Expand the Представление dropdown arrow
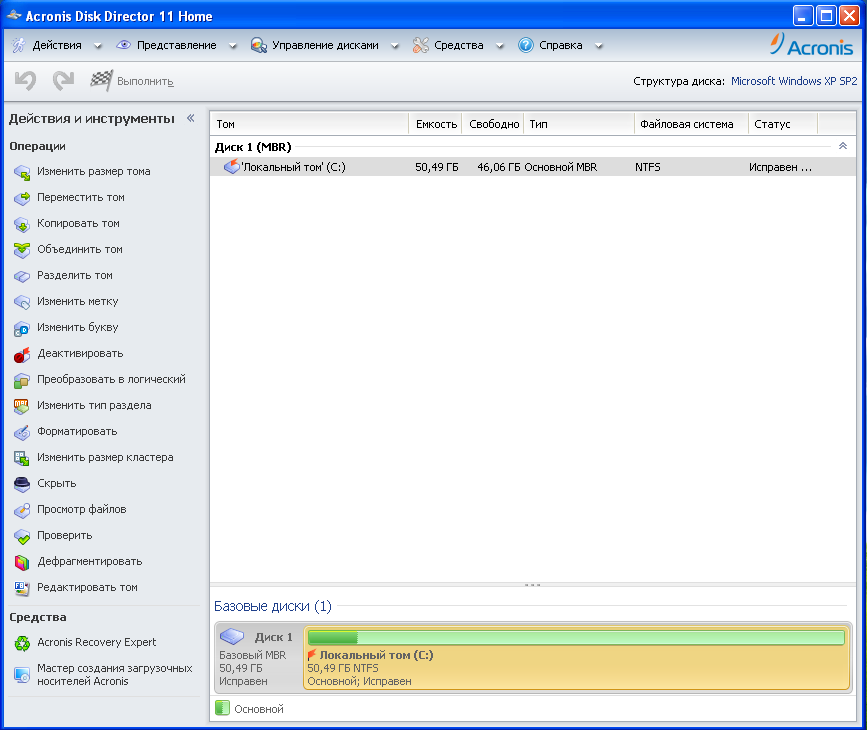 click(x=233, y=46)
